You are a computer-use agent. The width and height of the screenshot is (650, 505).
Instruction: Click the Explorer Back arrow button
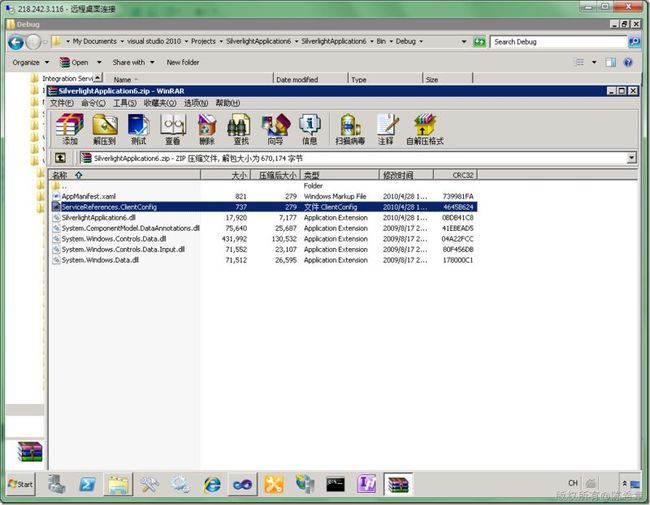click(x=16, y=42)
